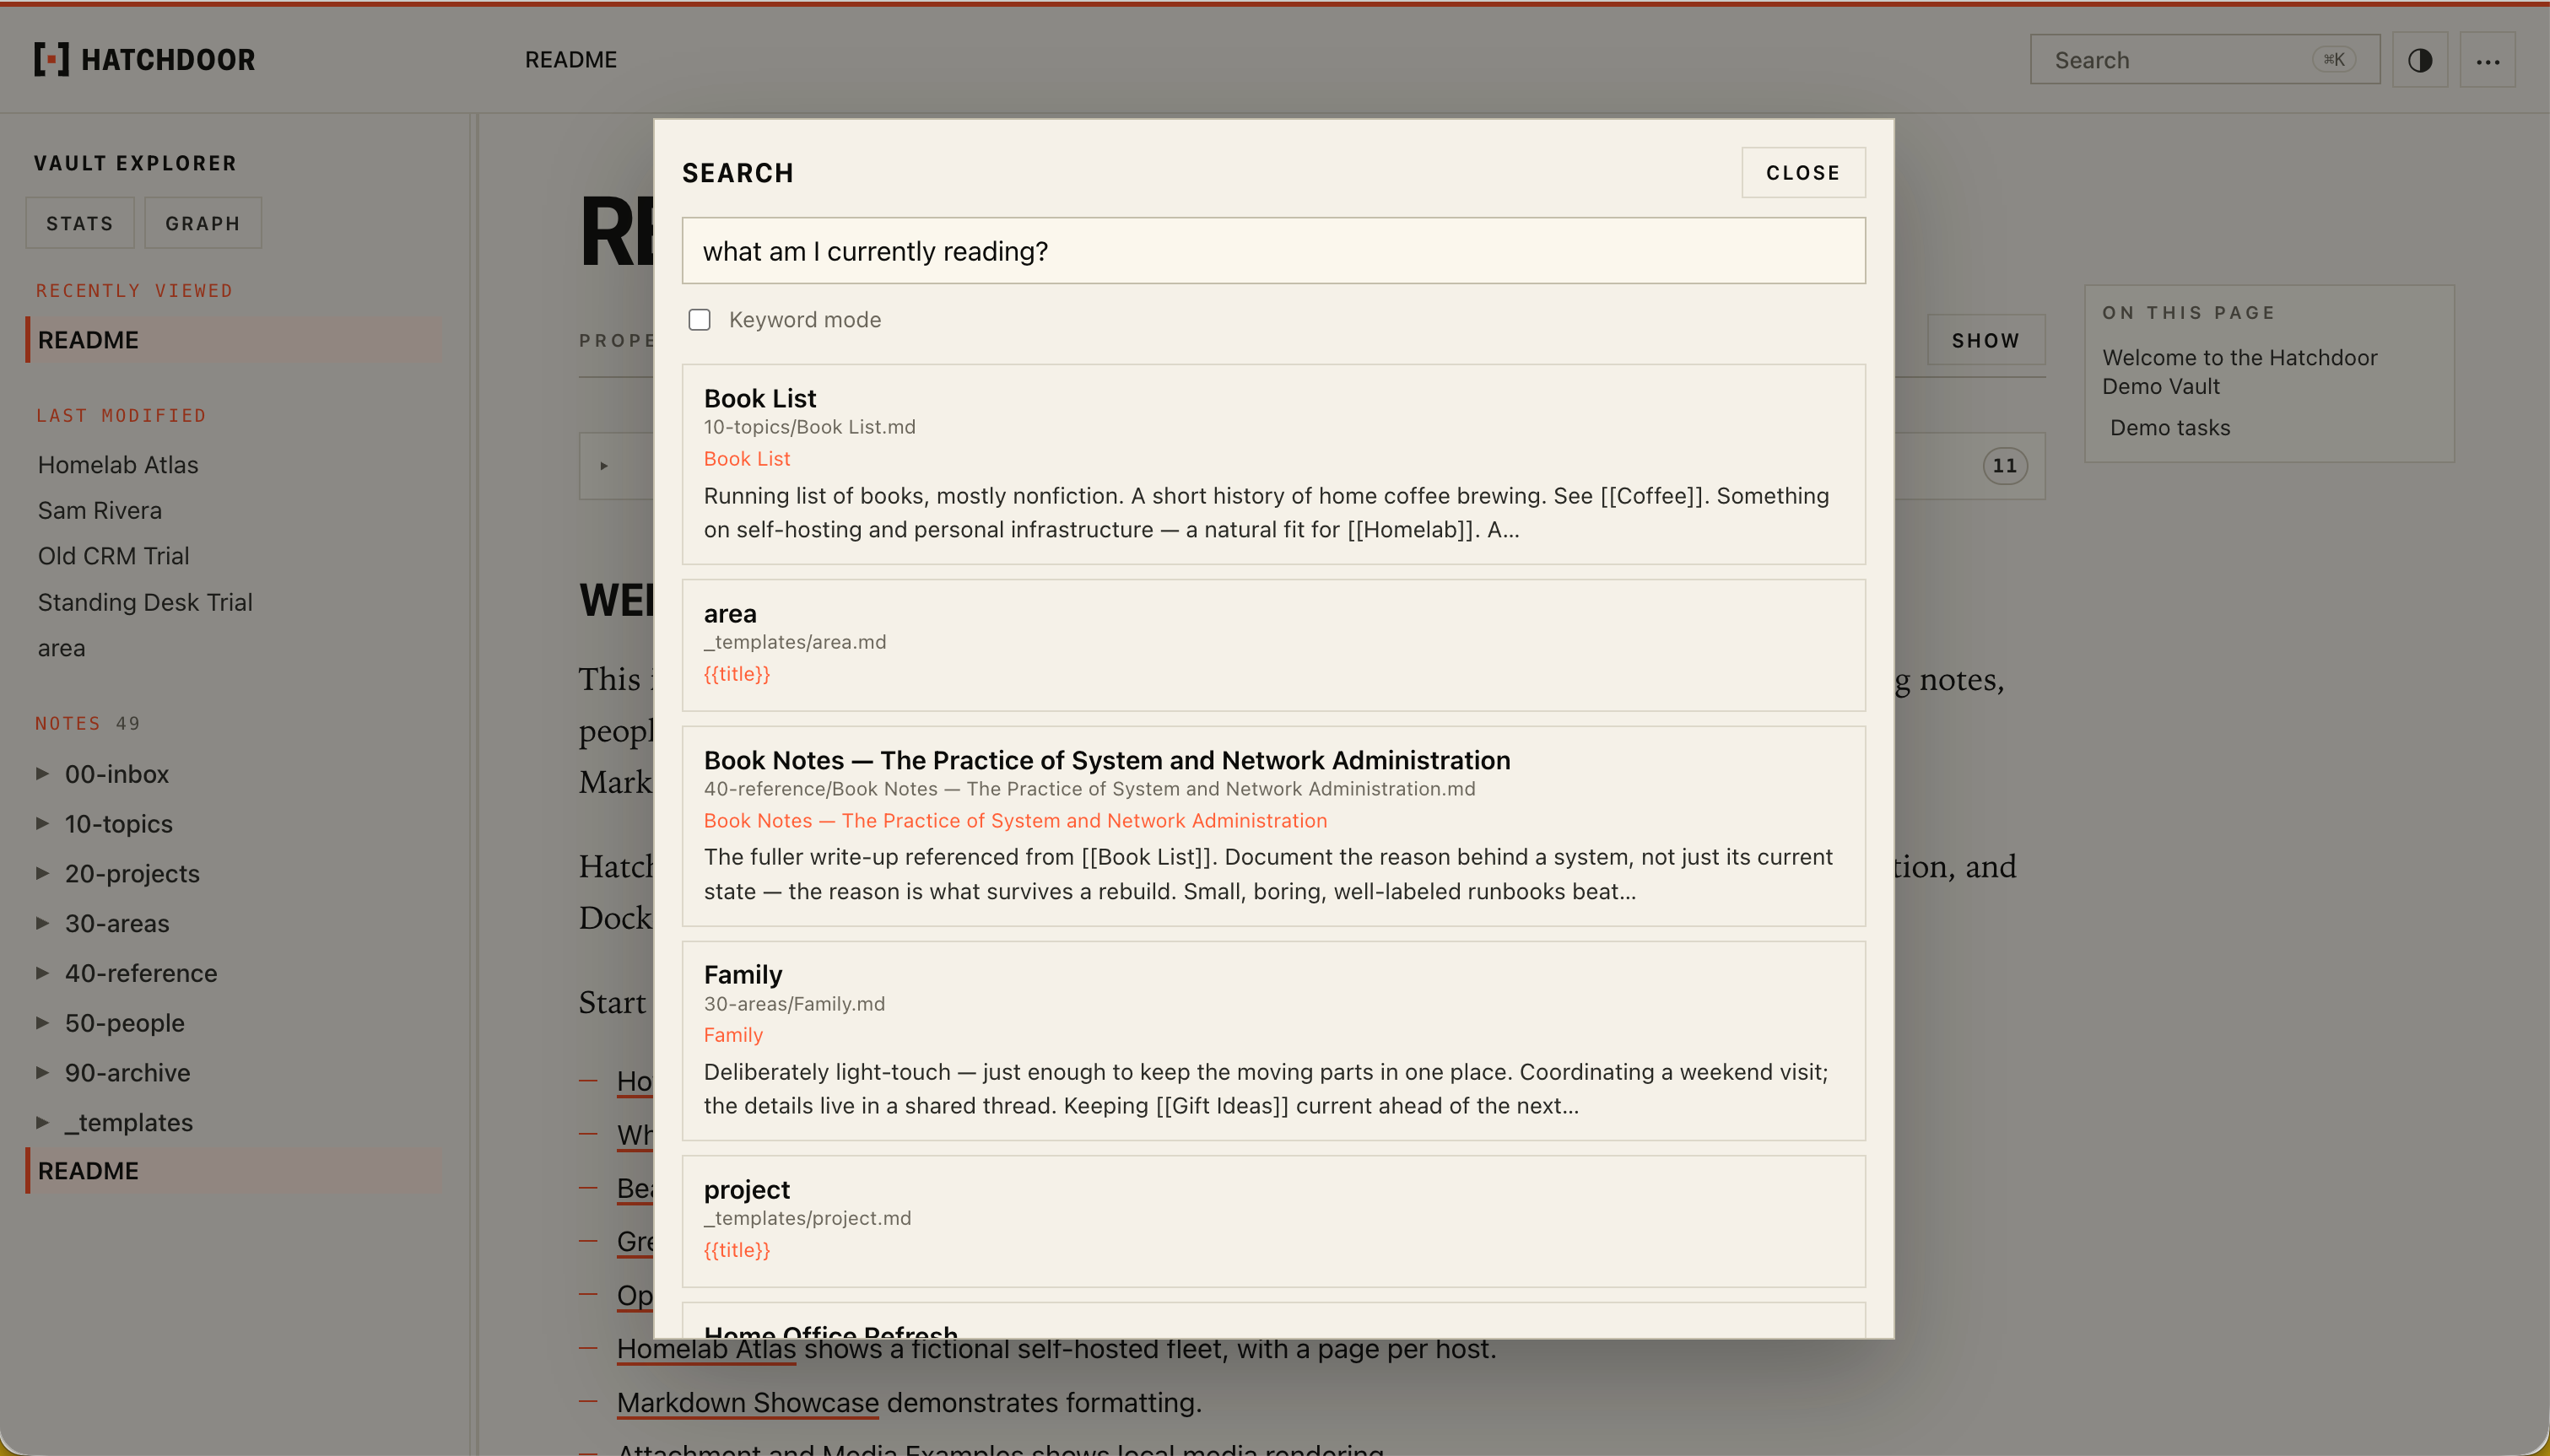
Task: Open Standing Desk Trial in Last Modified
Action: 145,602
